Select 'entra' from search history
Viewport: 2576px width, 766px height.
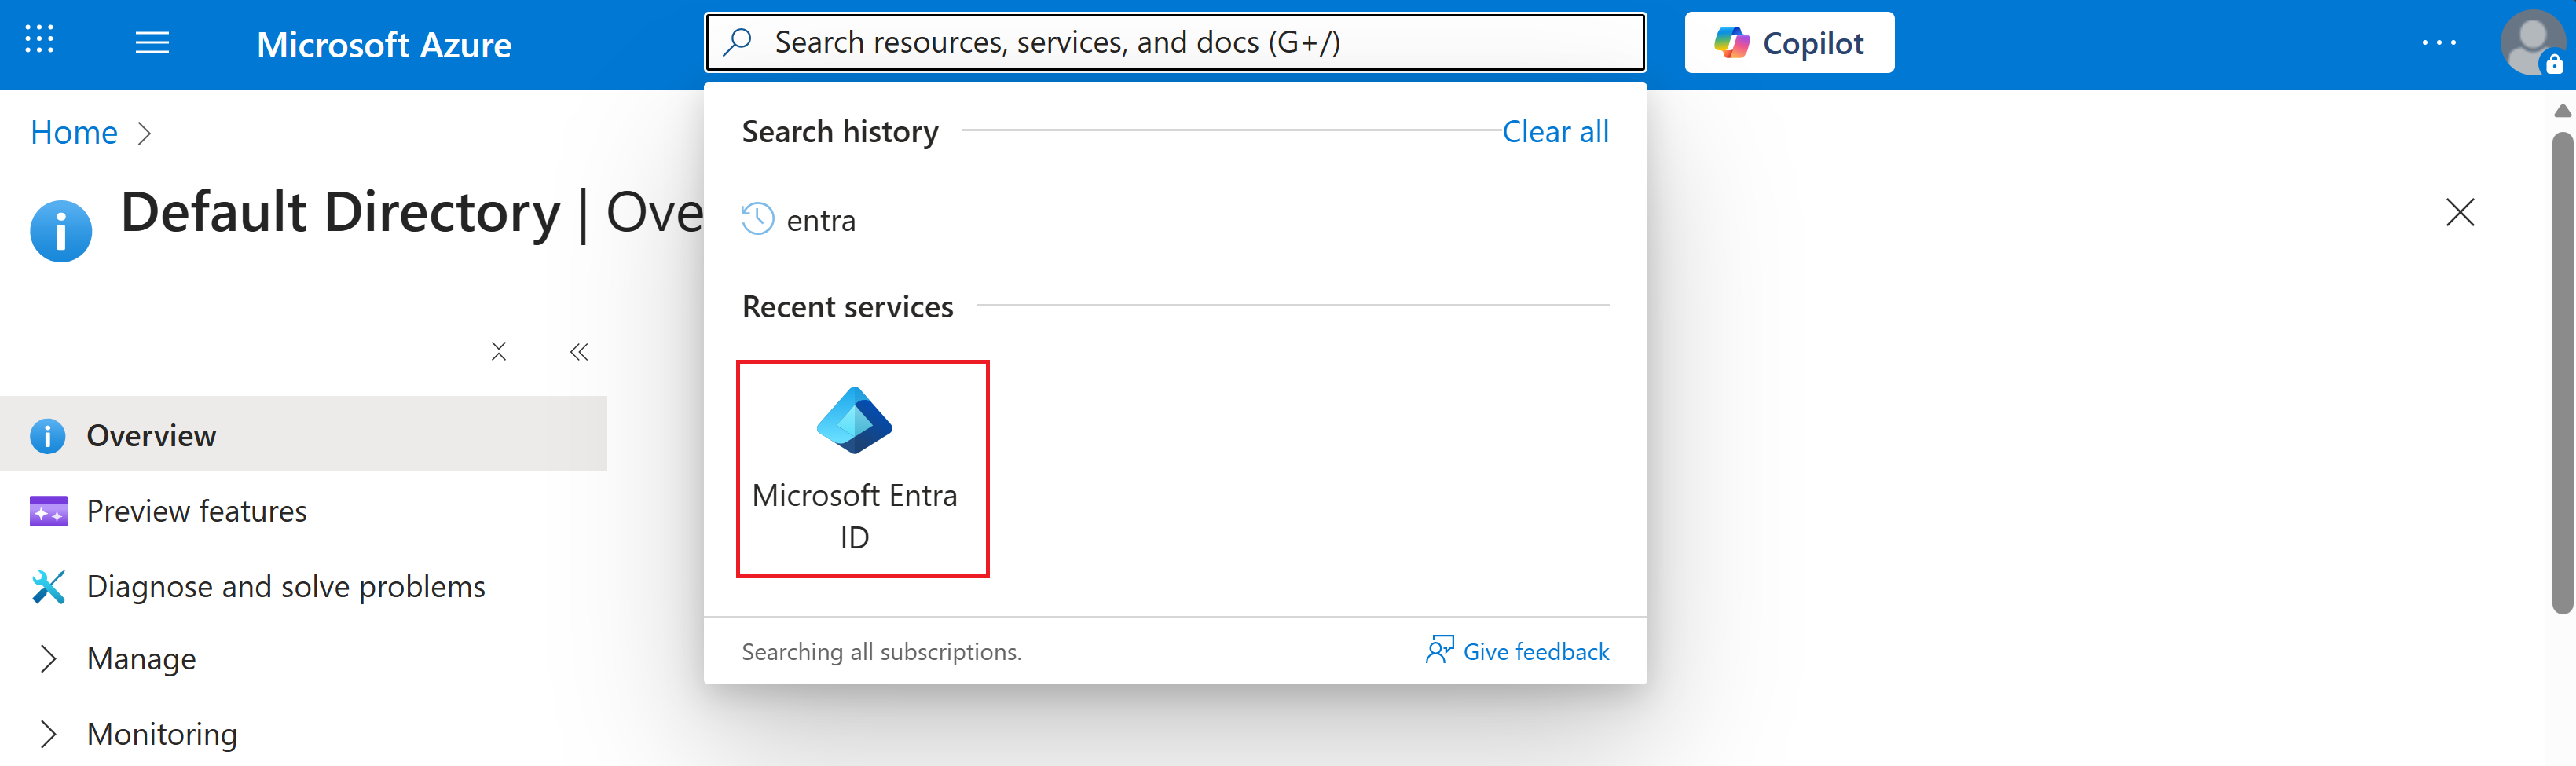point(820,220)
